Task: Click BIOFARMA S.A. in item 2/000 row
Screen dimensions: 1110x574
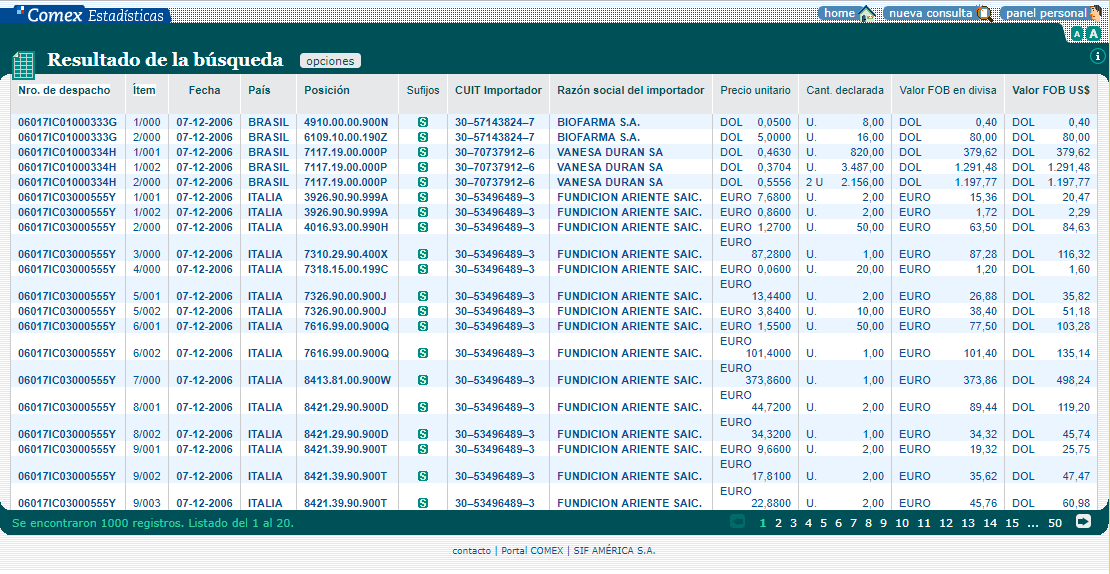Action: (x=599, y=137)
